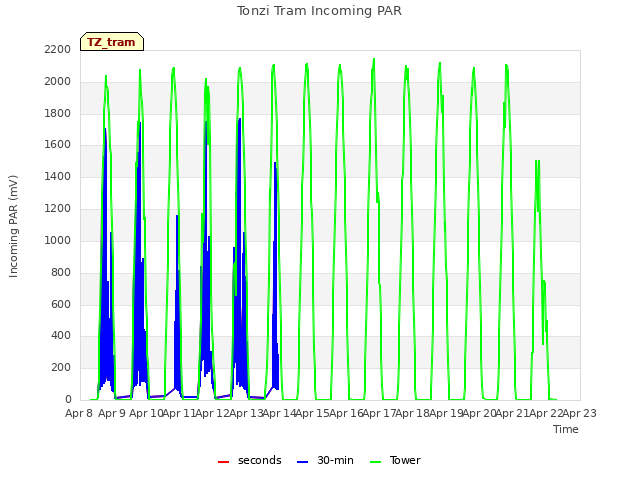Click the Apr 17 x-axis tick label
The image size is (640, 480).
pos(379,413)
